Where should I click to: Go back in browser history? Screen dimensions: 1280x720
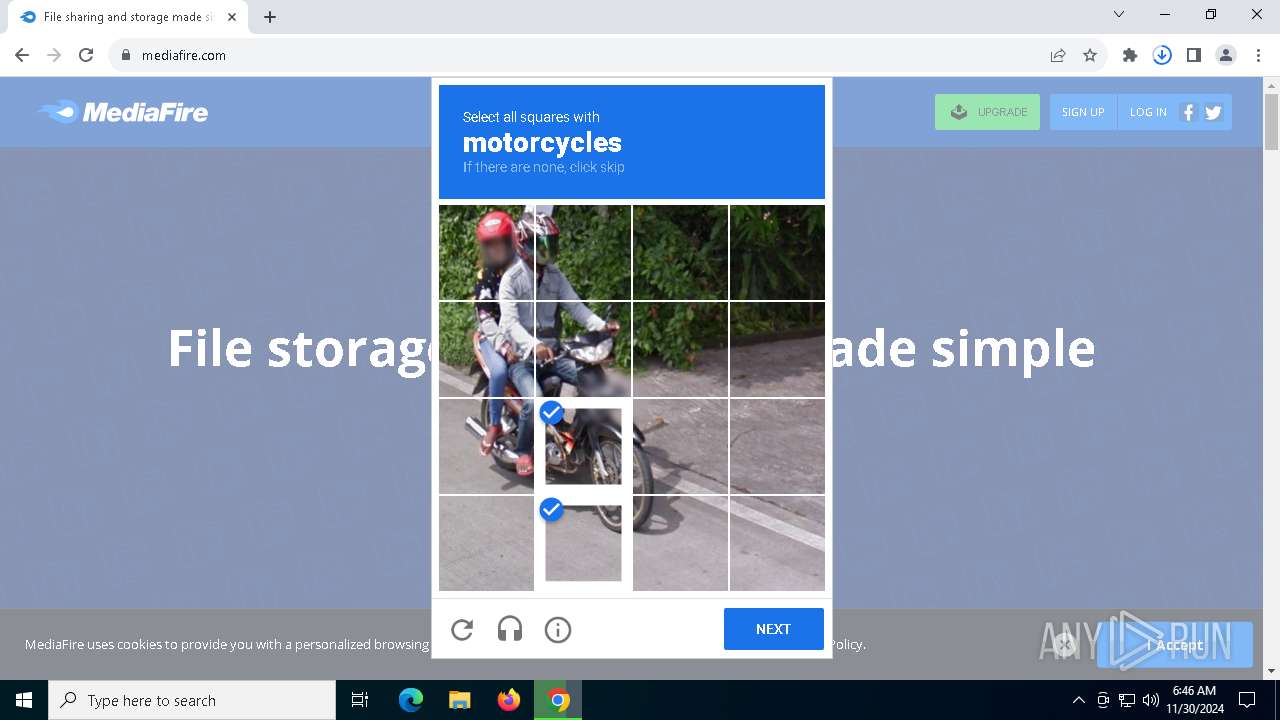tap(22, 55)
